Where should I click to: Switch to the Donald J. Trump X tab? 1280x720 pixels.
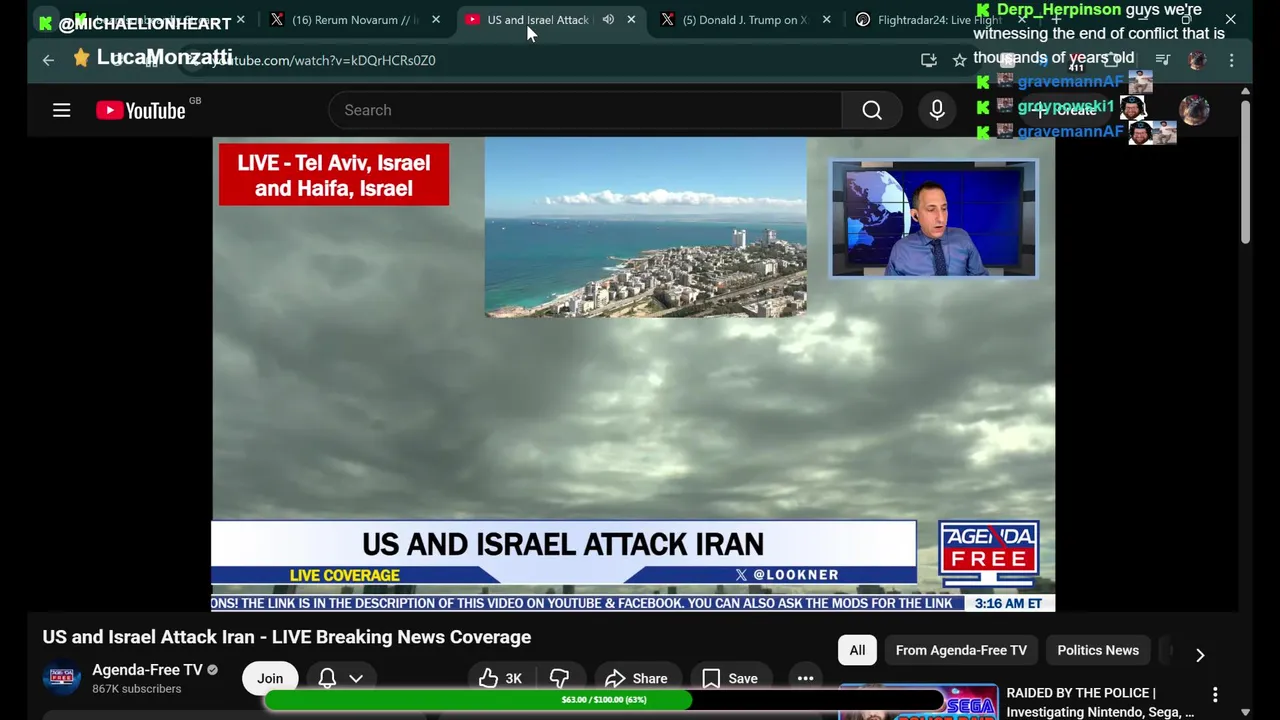tap(745, 20)
